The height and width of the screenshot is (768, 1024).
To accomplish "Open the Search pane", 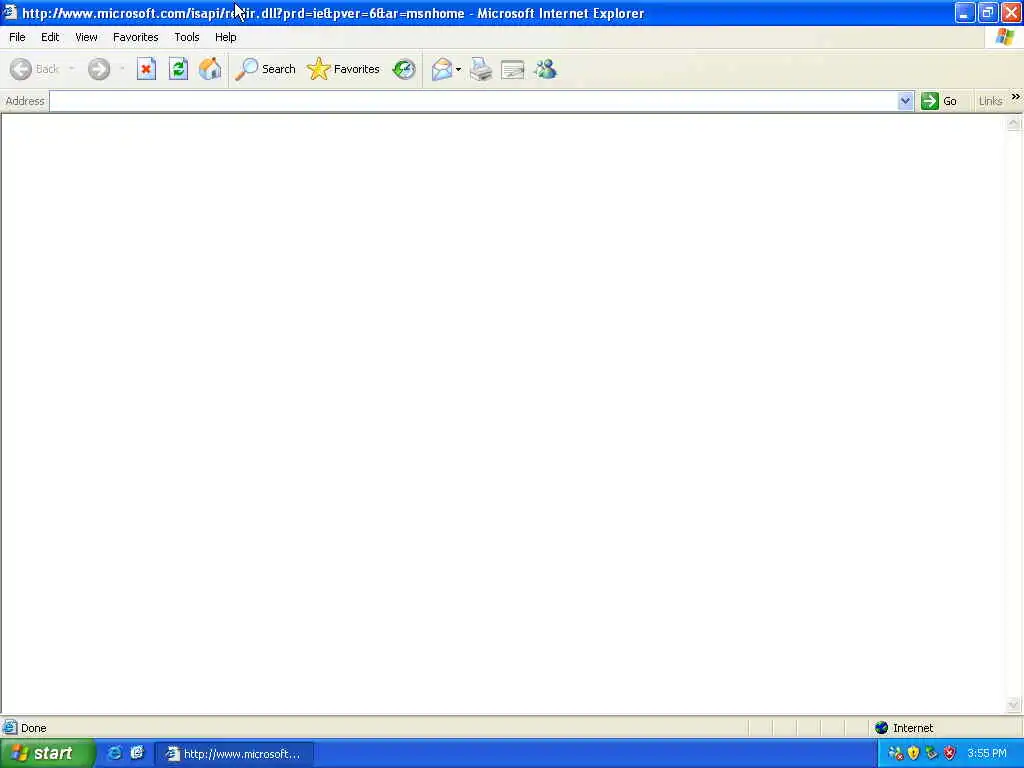I will coord(265,69).
